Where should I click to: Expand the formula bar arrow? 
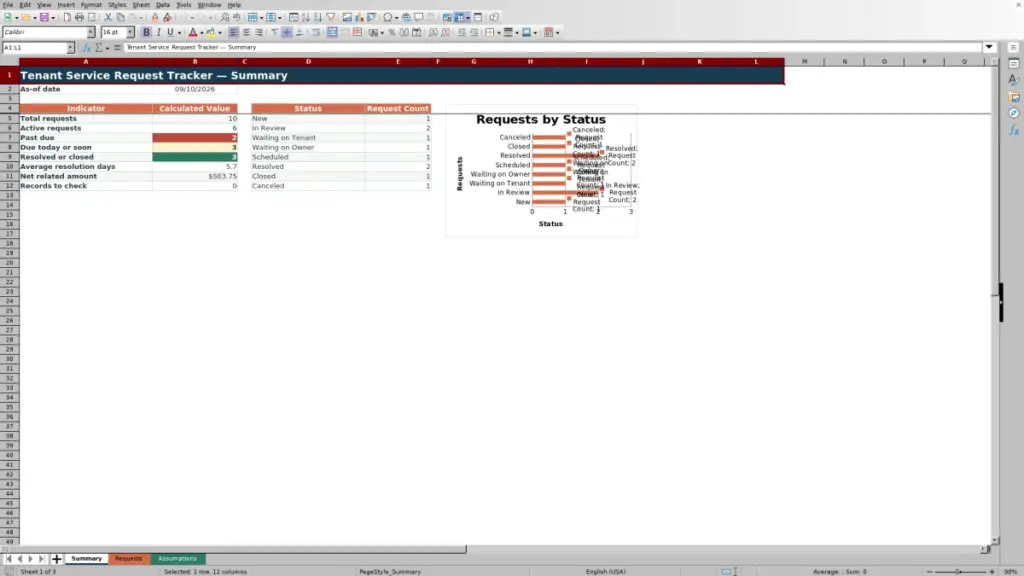click(989, 47)
